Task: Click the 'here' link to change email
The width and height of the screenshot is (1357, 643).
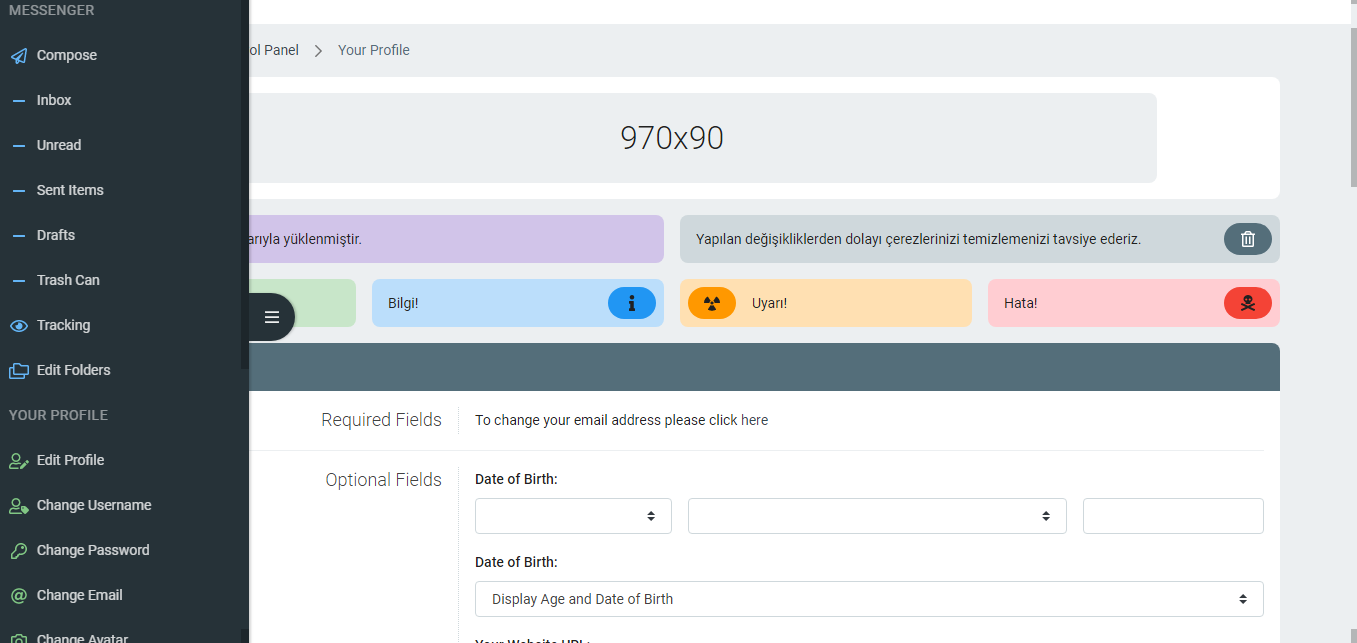Action: click(754, 420)
